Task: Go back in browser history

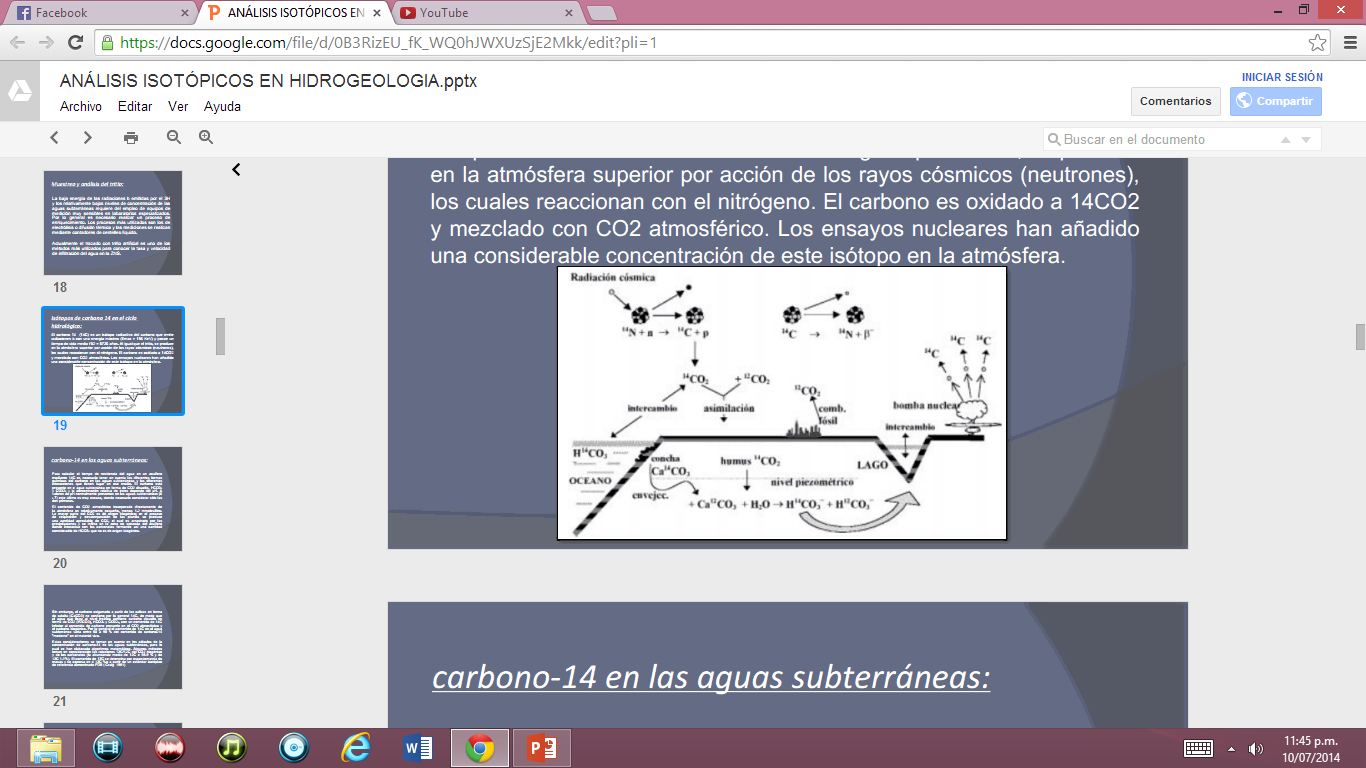Action: (18, 43)
